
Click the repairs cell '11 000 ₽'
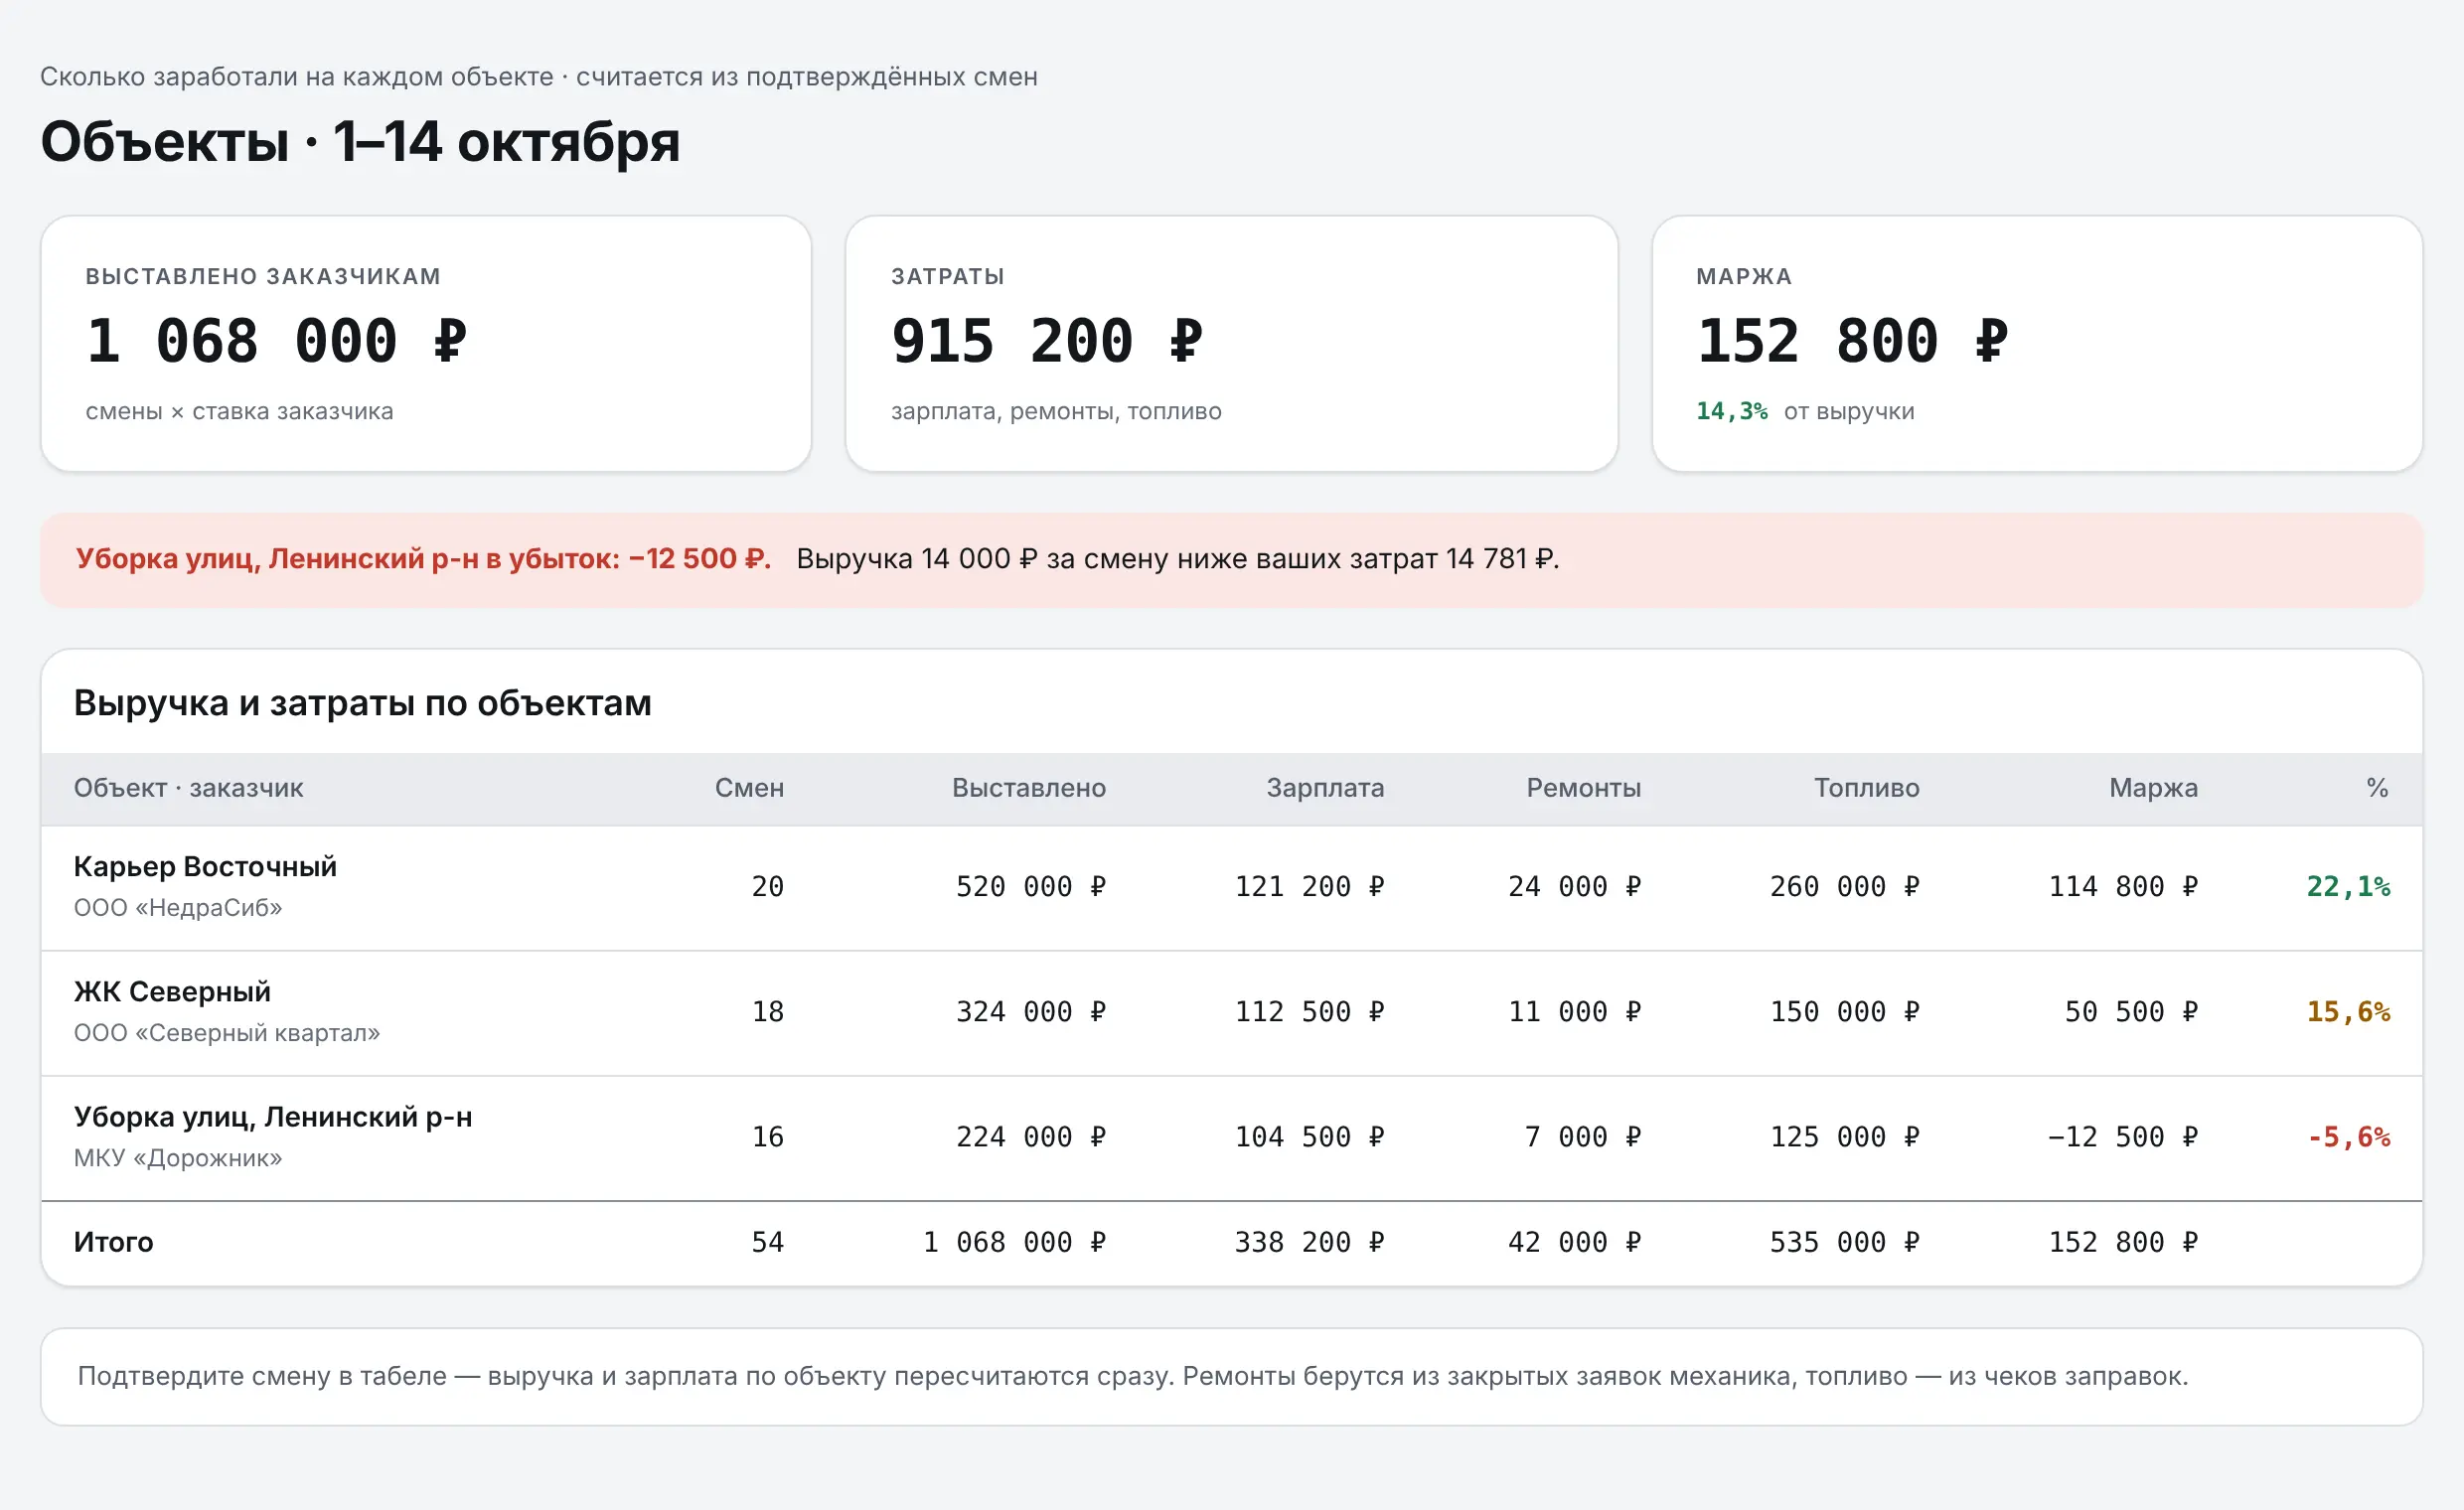1574,1012
